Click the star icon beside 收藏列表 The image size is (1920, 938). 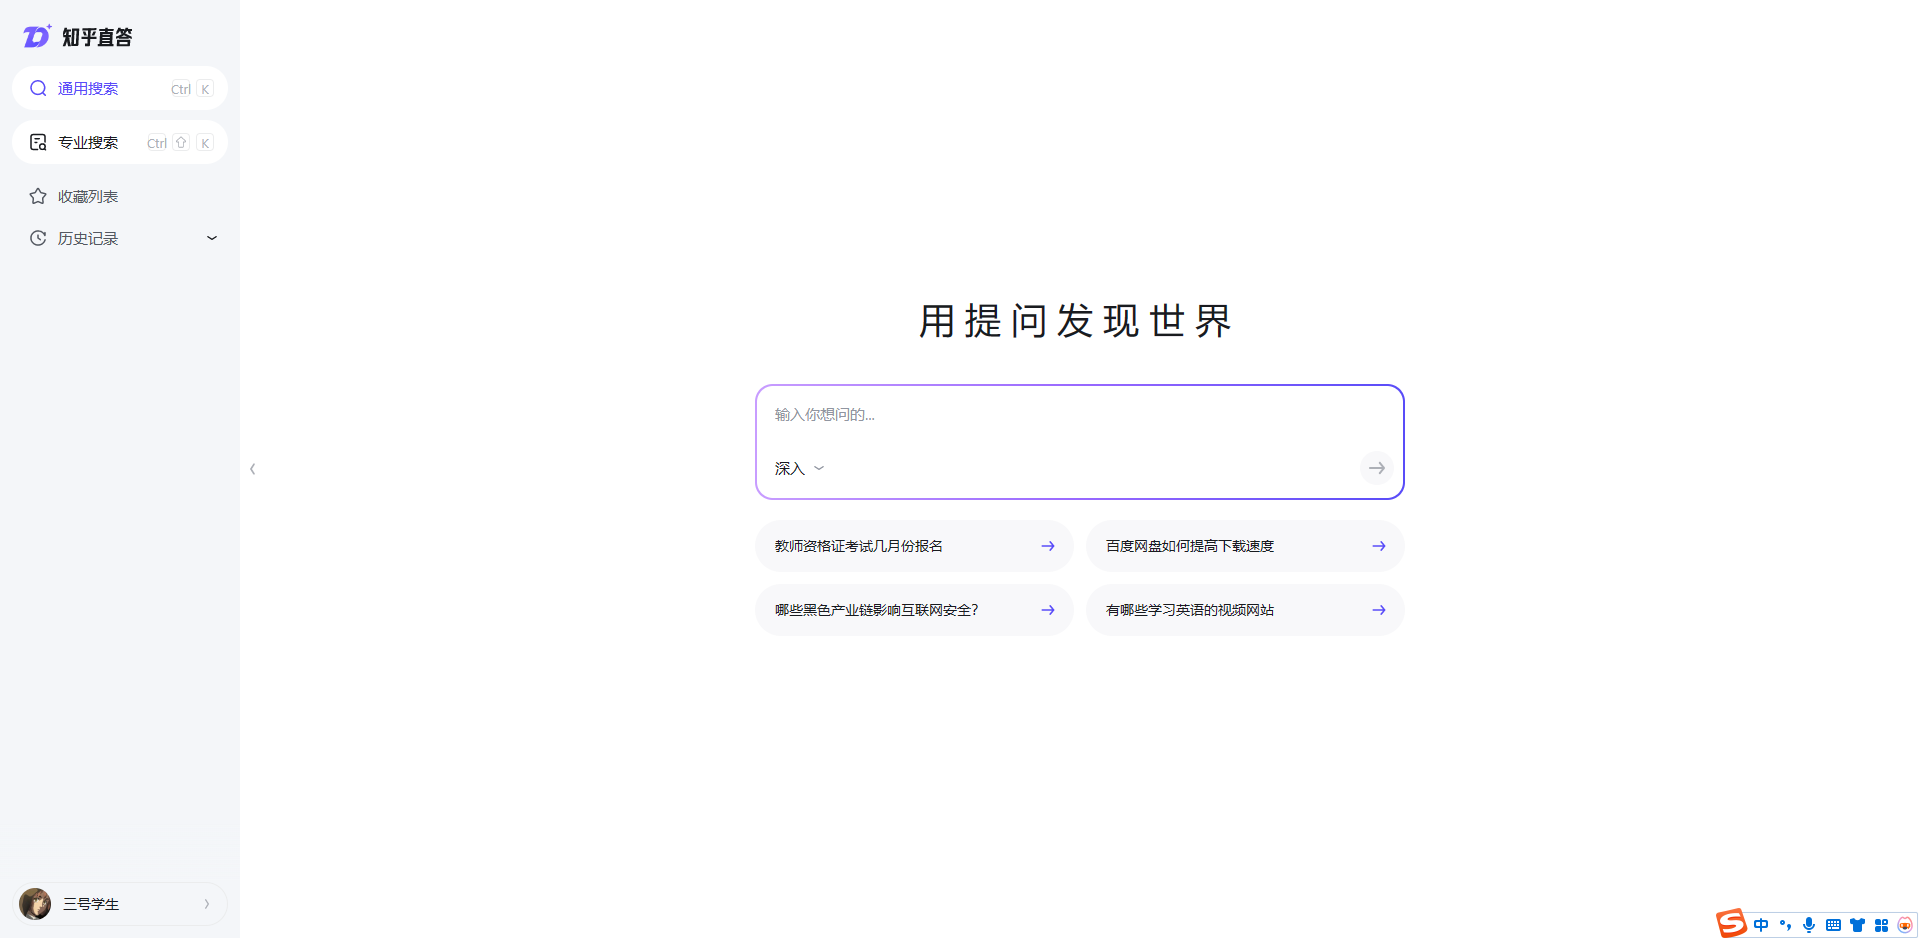(x=37, y=196)
